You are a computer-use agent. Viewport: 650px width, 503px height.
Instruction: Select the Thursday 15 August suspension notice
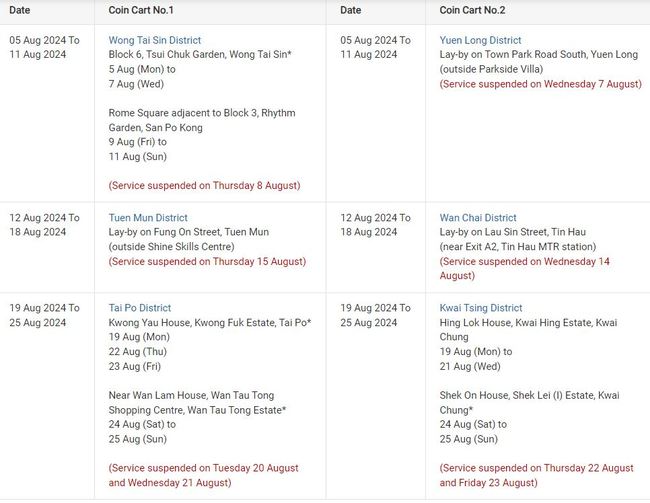tap(207, 261)
